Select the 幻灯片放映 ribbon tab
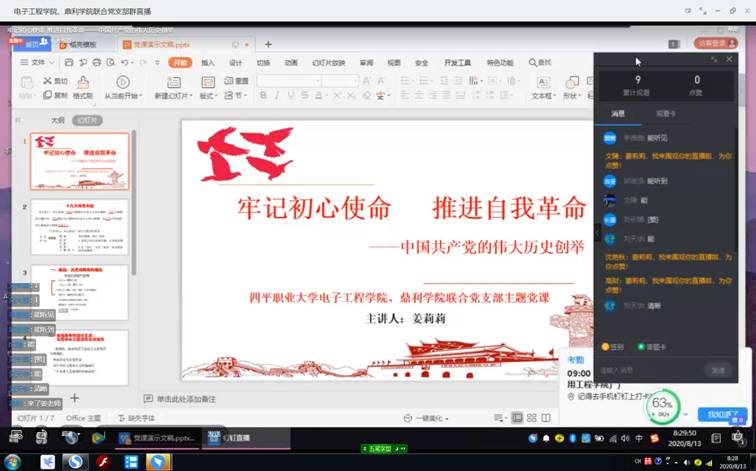756x471 pixels. (x=328, y=63)
